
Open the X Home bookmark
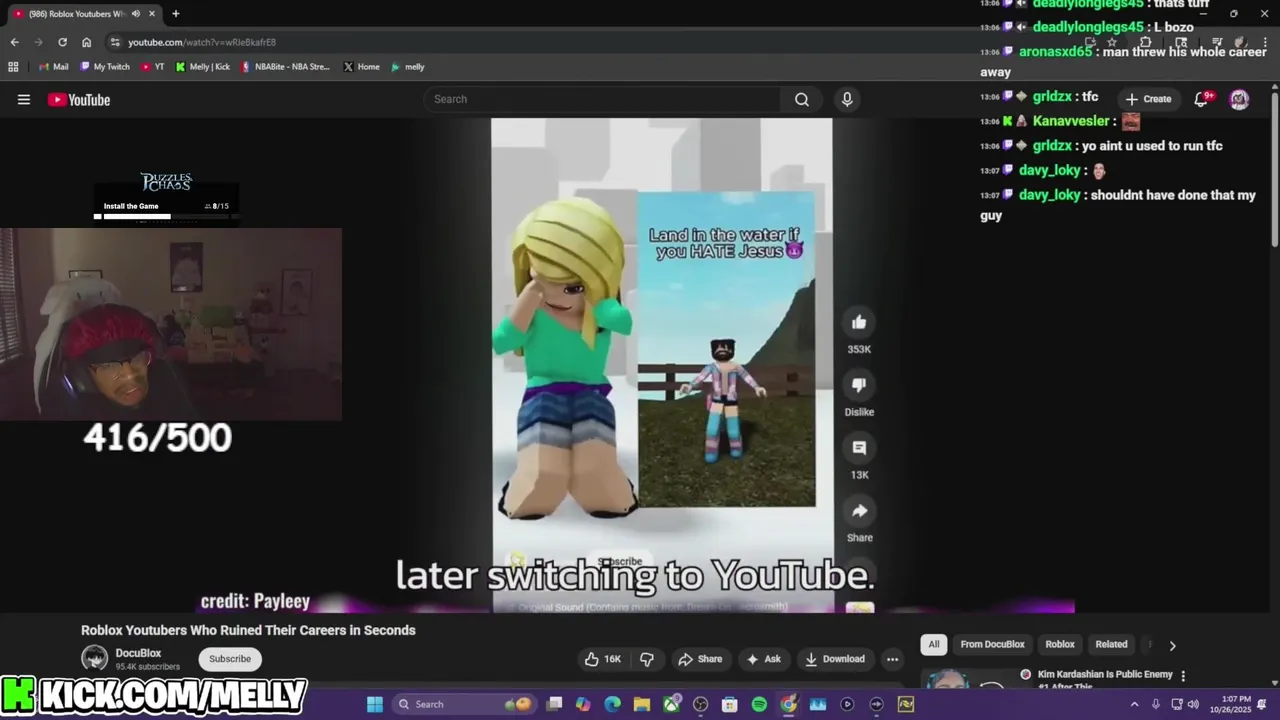(362, 67)
